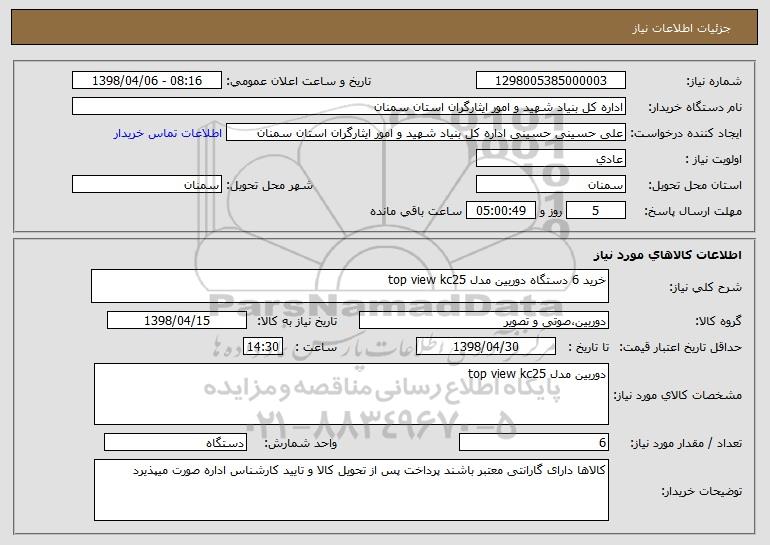Click the request creator field with علی حسینی

pyautogui.click(x=426, y=133)
